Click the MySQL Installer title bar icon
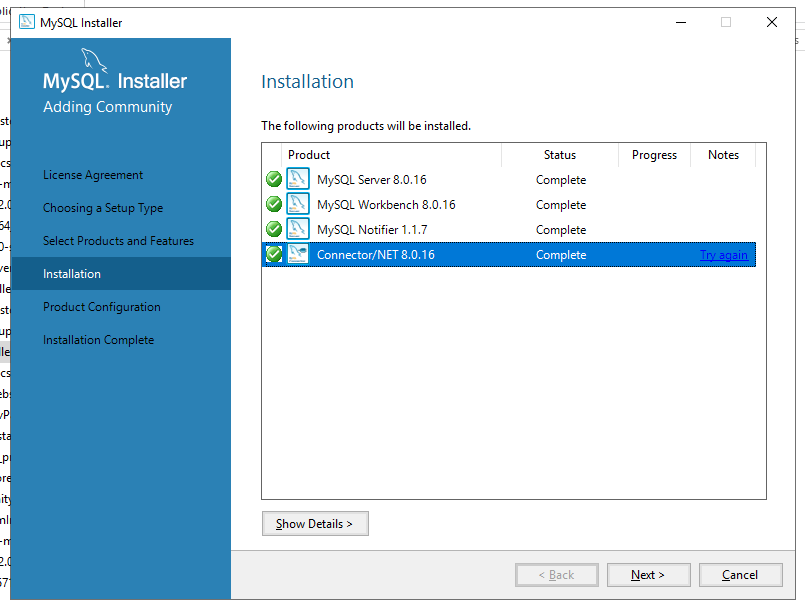 tap(27, 22)
